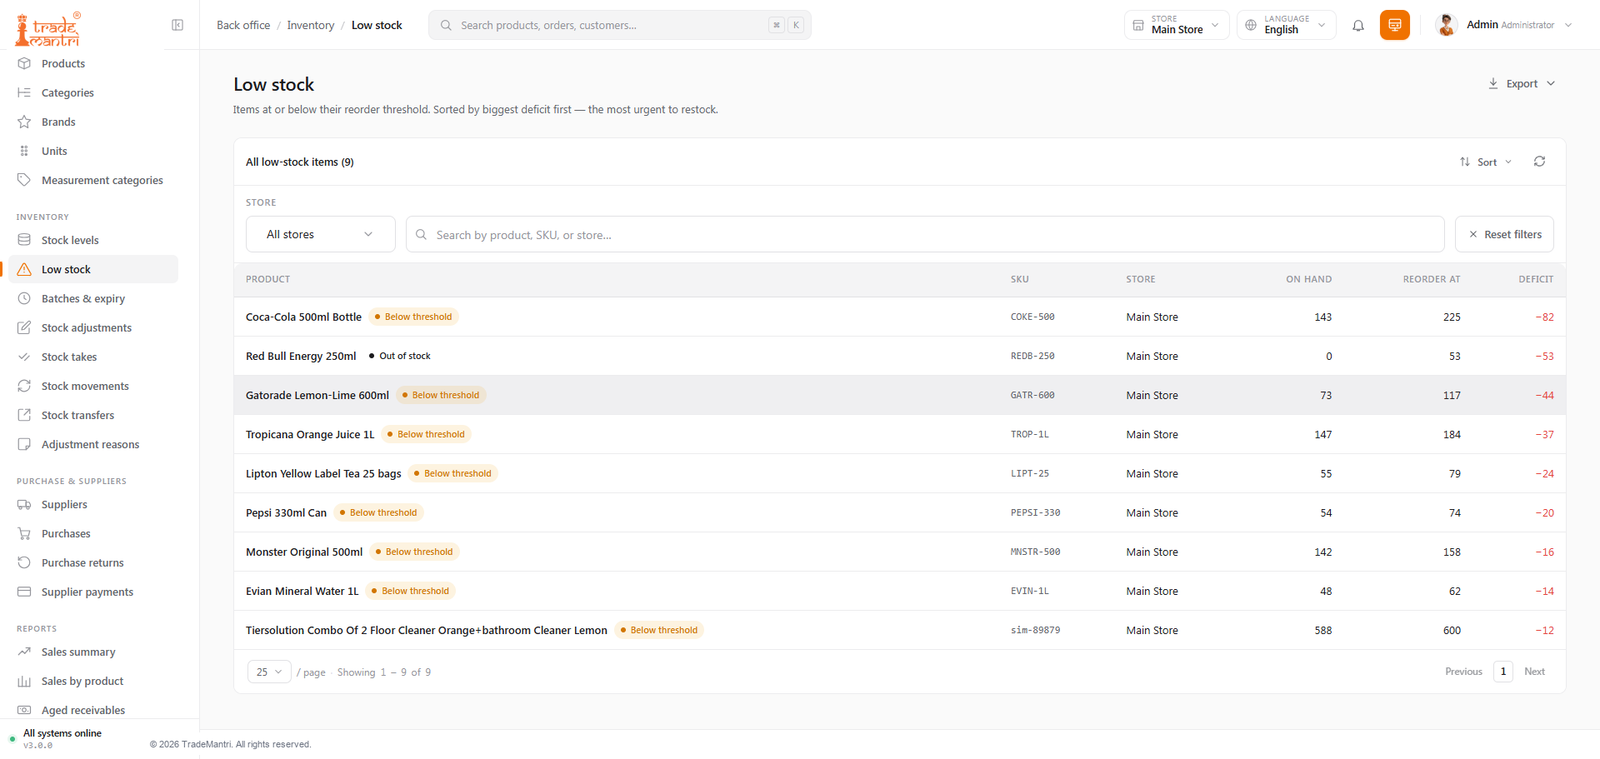Collapse the sidebar panel icon
Screen dimensions: 1600x759
tap(177, 25)
